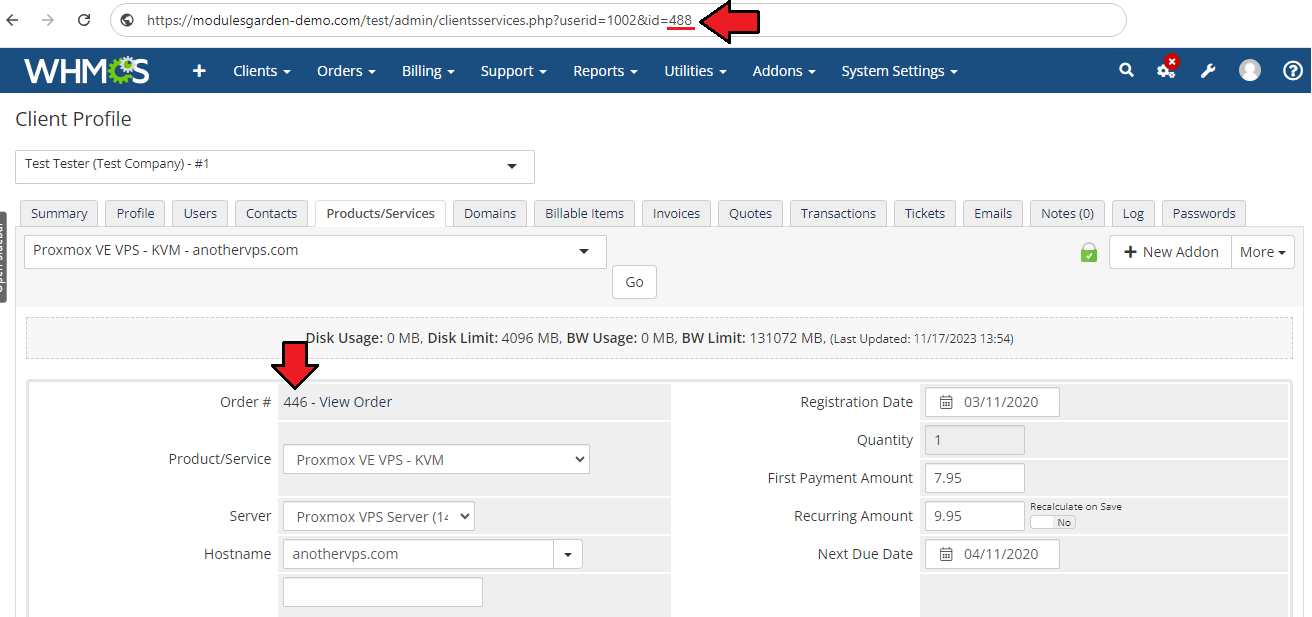This screenshot has height=617, width=1312.
Task: Click the WHMCS logo
Action: coord(87,71)
